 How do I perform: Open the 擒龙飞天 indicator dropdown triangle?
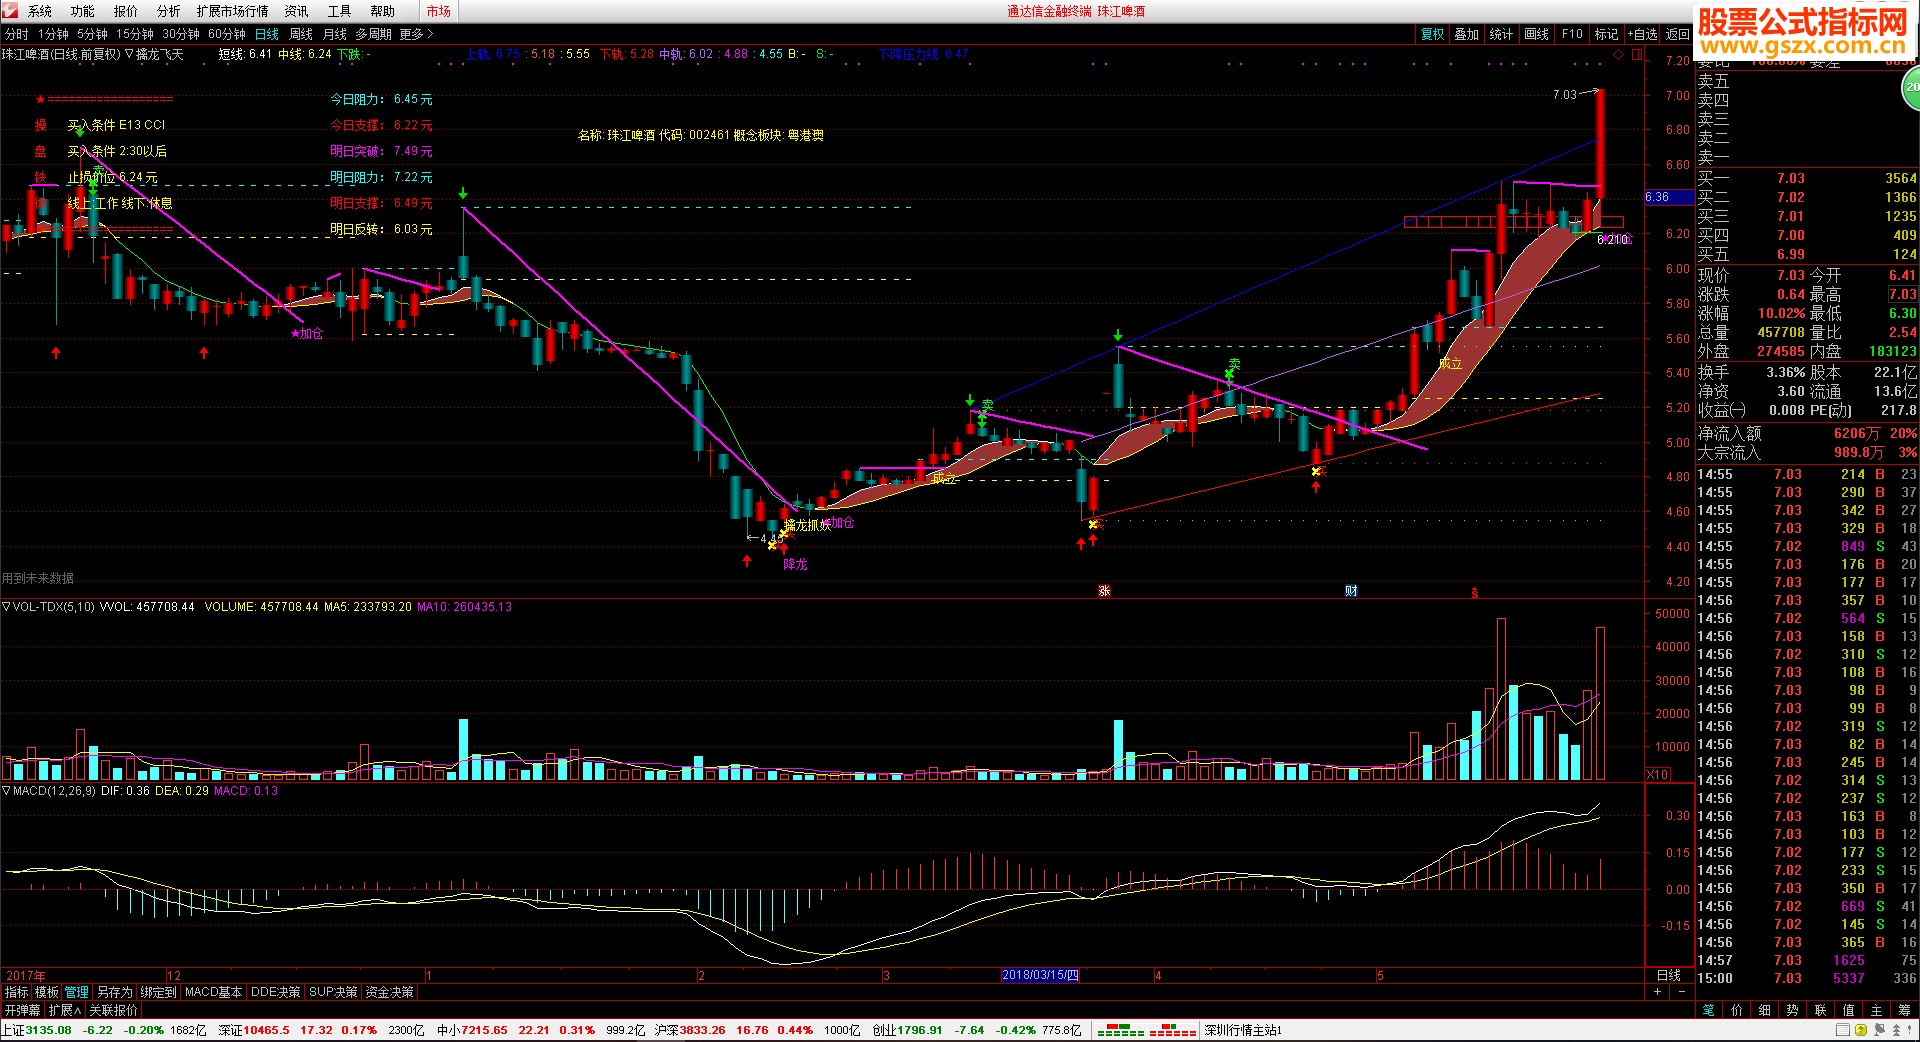pyautogui.click(x=129, y=54)
